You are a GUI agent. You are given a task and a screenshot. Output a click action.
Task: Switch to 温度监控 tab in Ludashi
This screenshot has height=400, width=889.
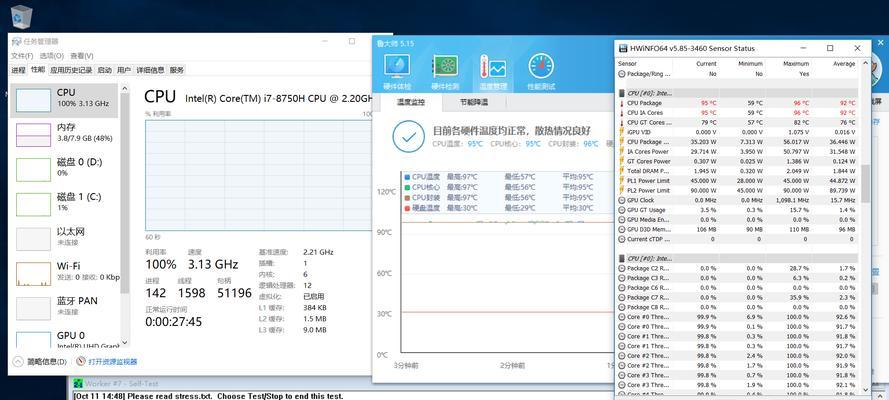(x=410, y=103)
